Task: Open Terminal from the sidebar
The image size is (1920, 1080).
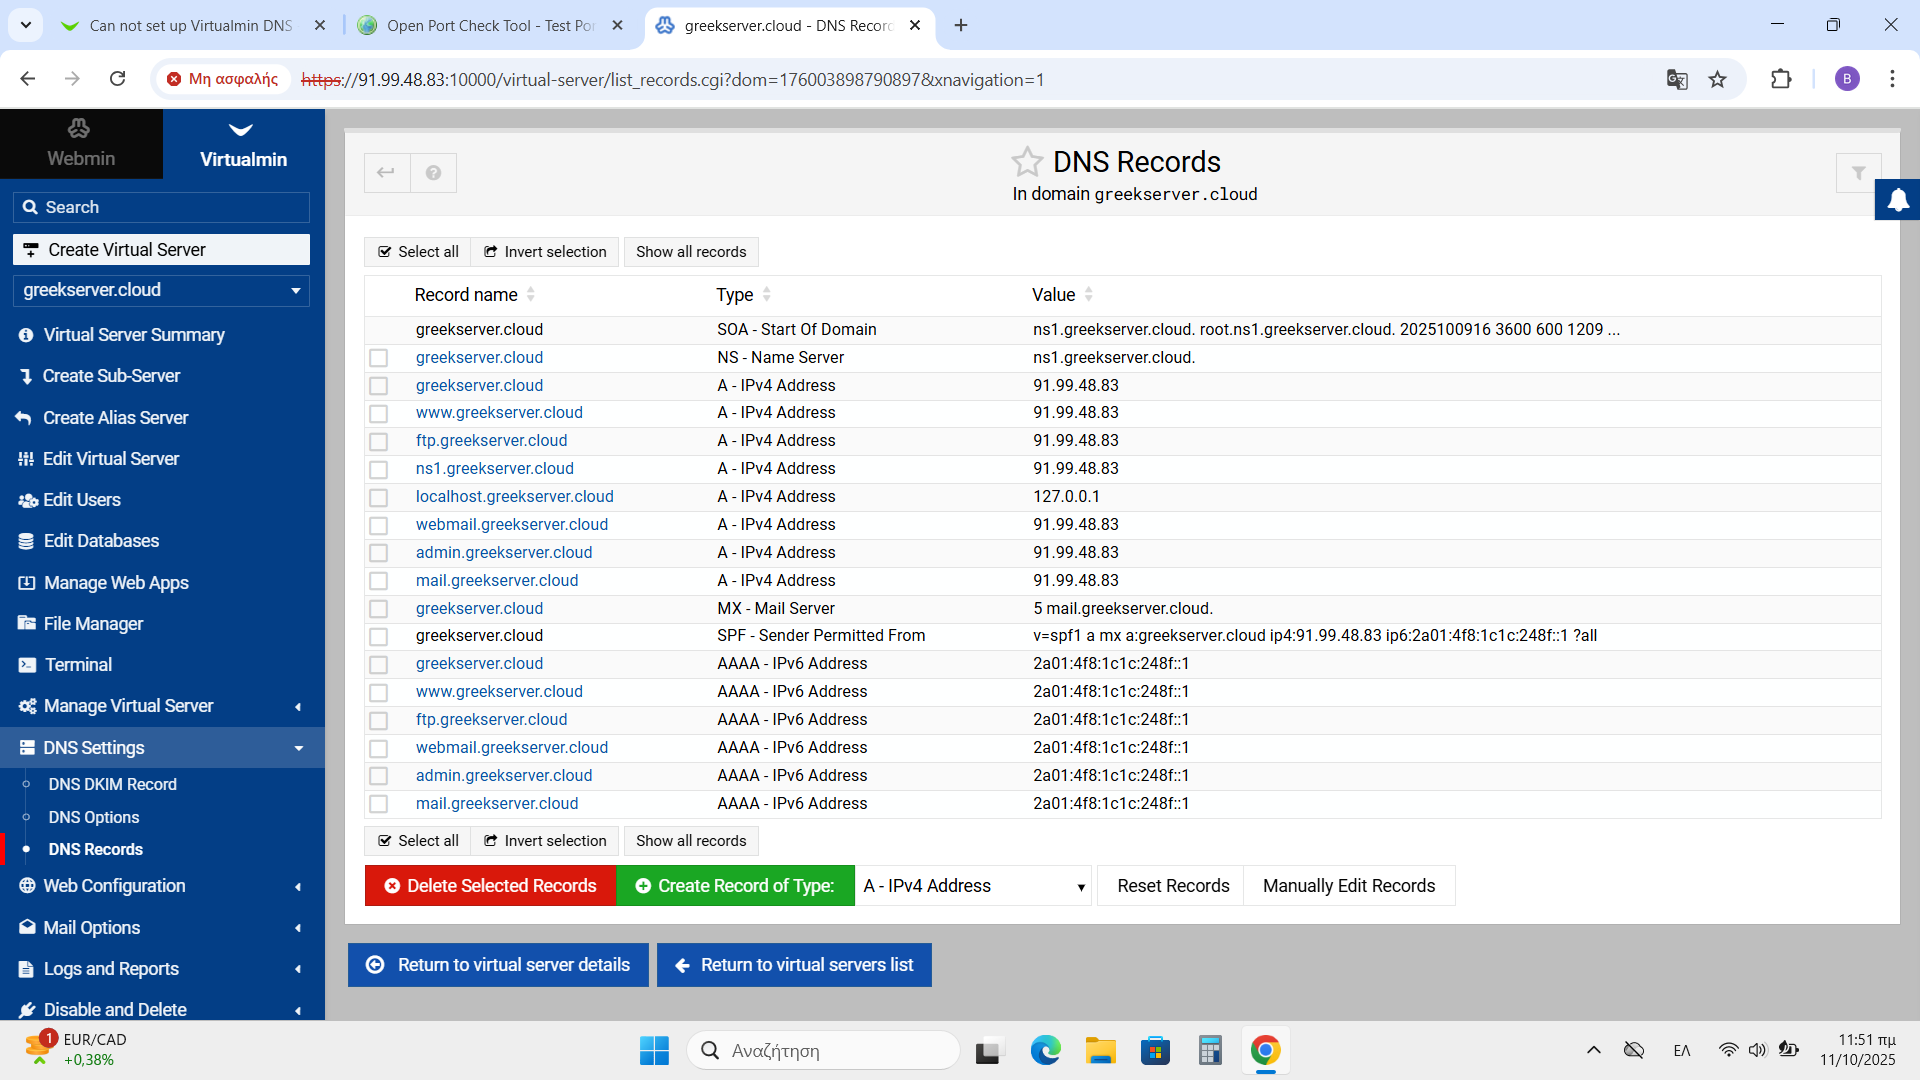Action: [78, 665]
